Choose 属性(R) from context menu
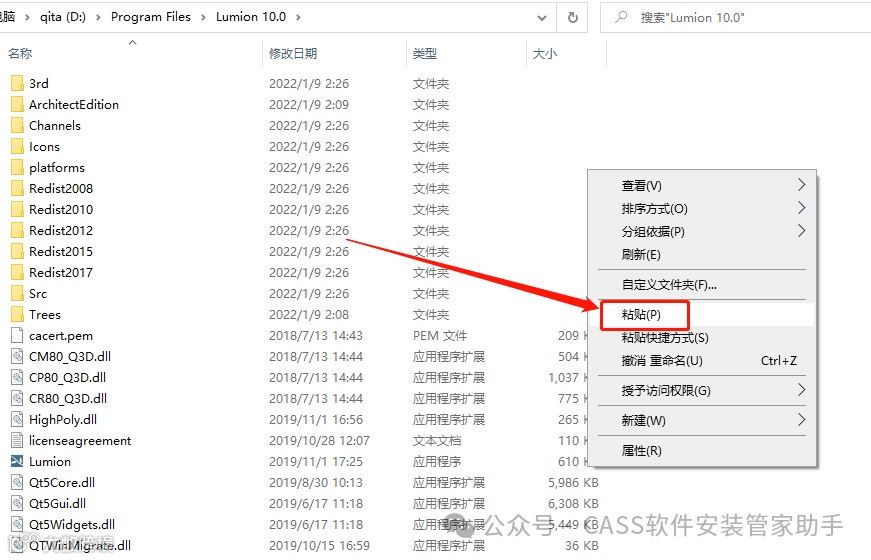Image resolution: width=871 pixels, height=560 pixels. click(703, 451)
